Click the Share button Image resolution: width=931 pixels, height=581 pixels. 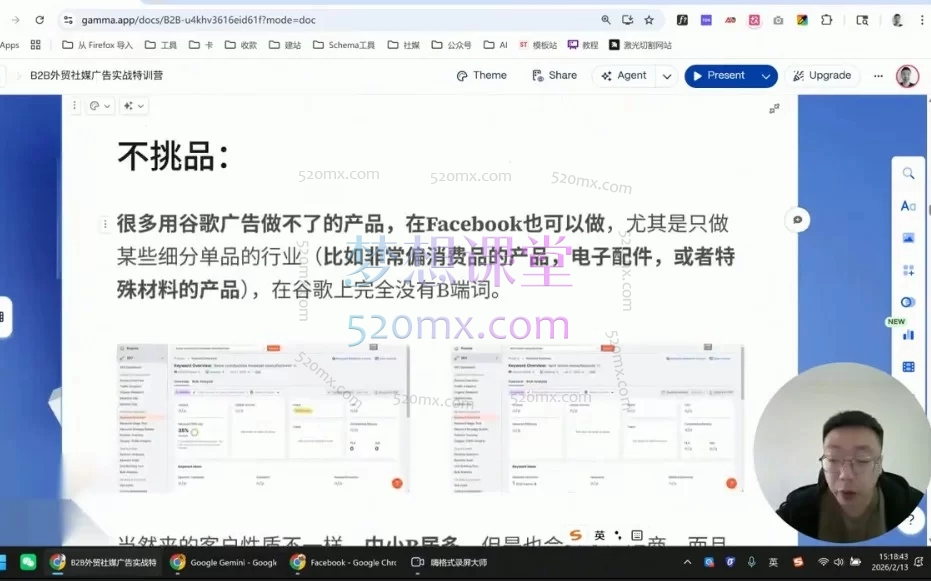[x=555, y=75]
